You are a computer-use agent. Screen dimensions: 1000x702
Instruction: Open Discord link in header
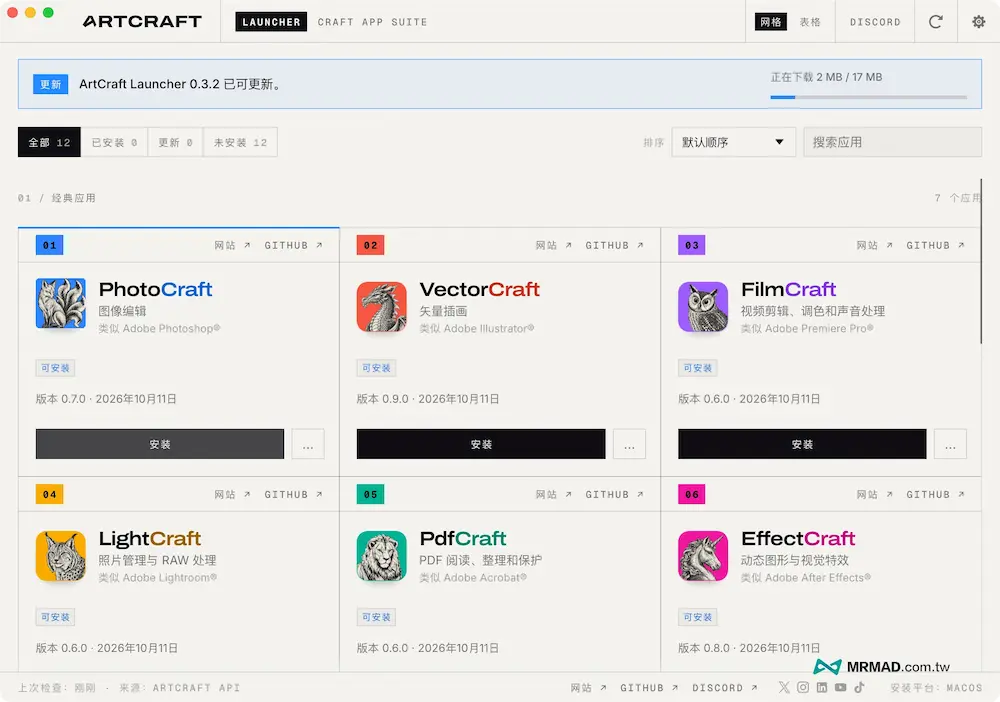[x=875, y=22]
